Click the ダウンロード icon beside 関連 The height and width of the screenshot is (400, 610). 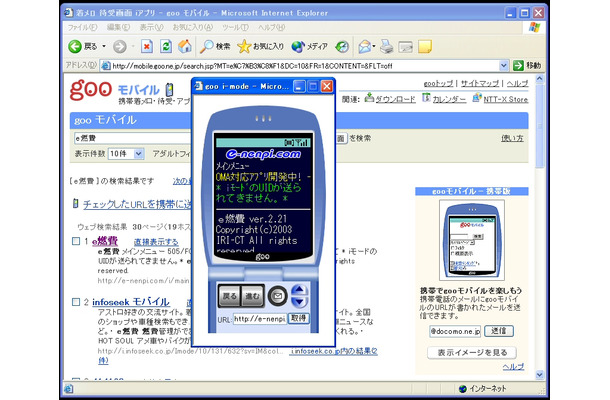(369, 97)
